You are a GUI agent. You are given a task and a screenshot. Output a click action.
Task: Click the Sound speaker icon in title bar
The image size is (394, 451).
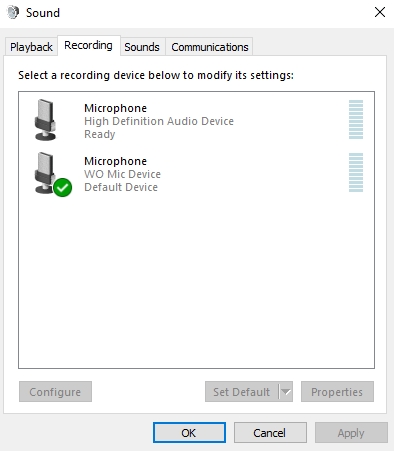tap(13, 13)
